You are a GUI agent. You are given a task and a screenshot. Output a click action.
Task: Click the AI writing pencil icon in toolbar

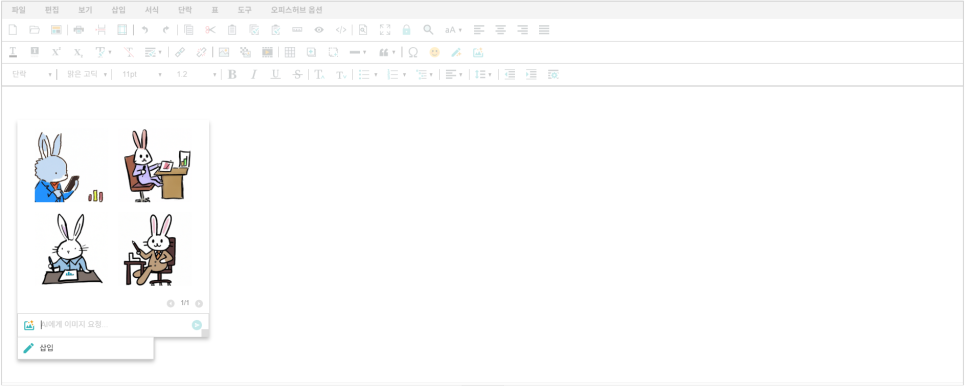457,52
